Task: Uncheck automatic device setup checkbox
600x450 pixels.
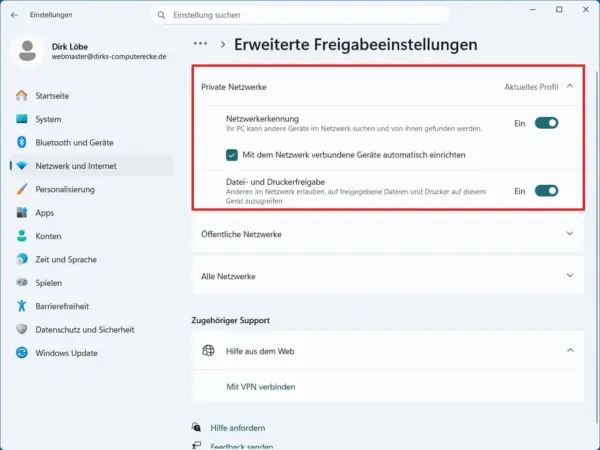Action: (232, 155)
